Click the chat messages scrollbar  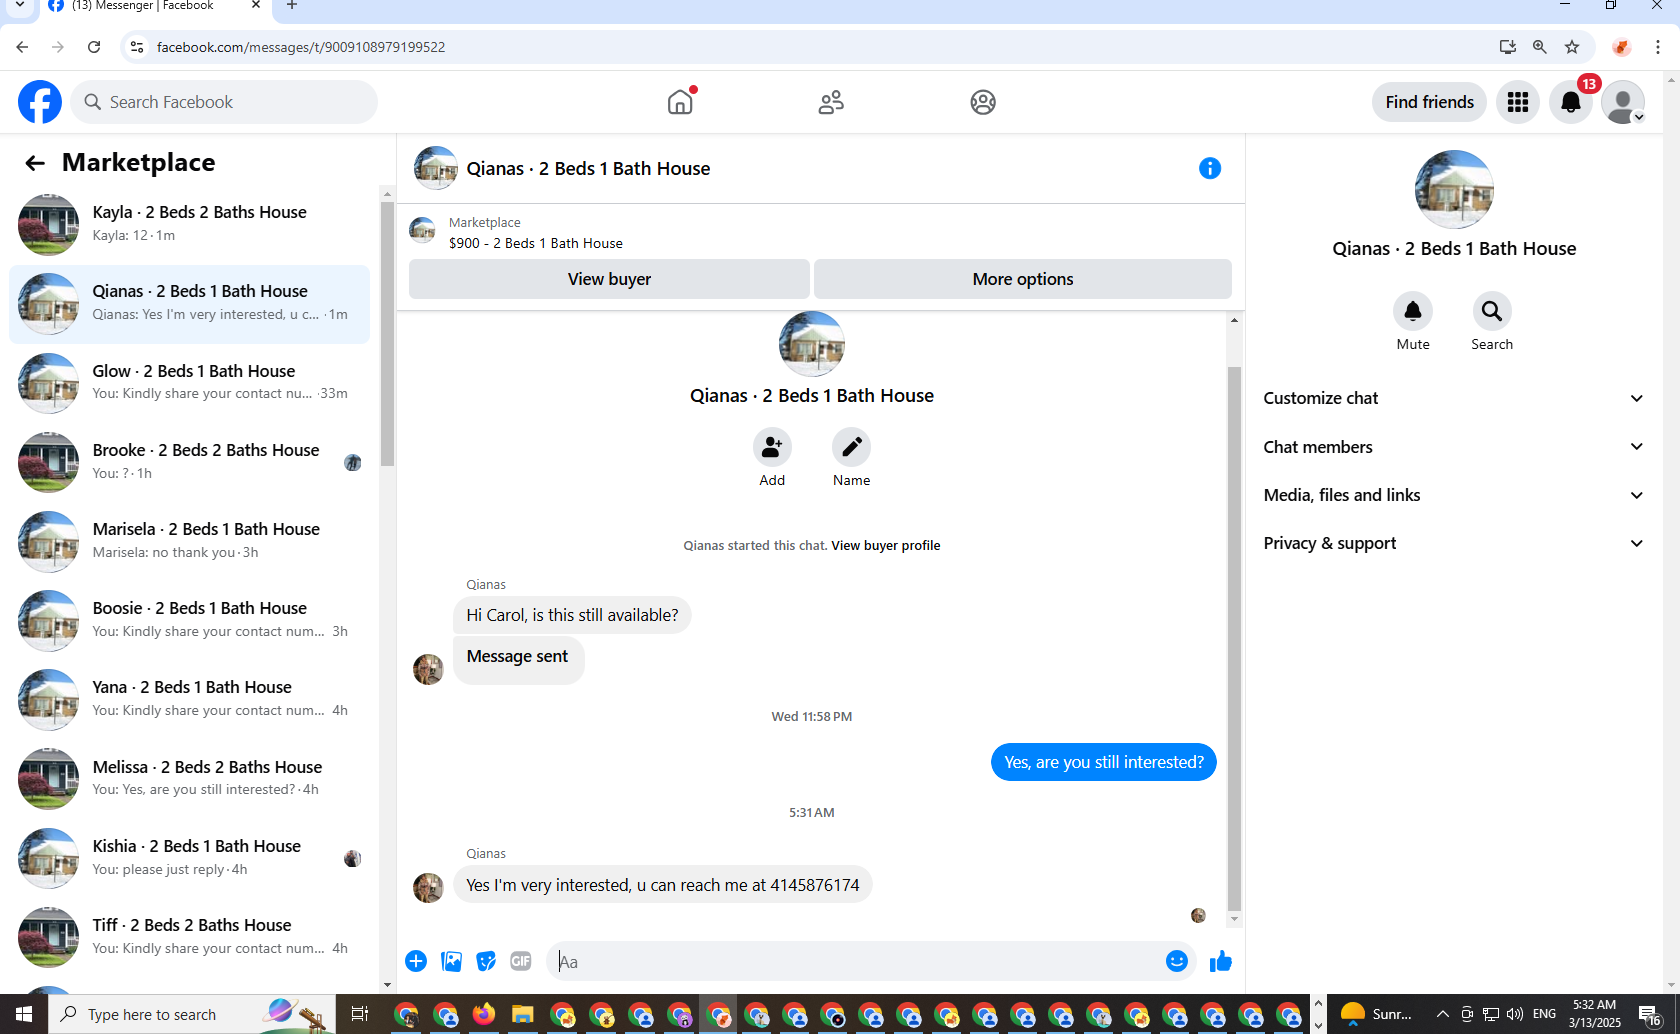tap(1234, 638)
